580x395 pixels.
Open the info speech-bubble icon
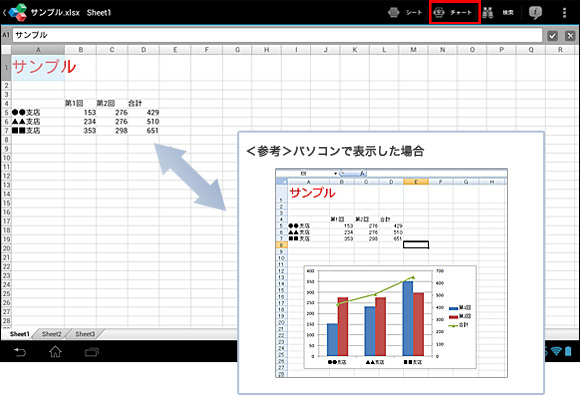[x=535, y=13]
